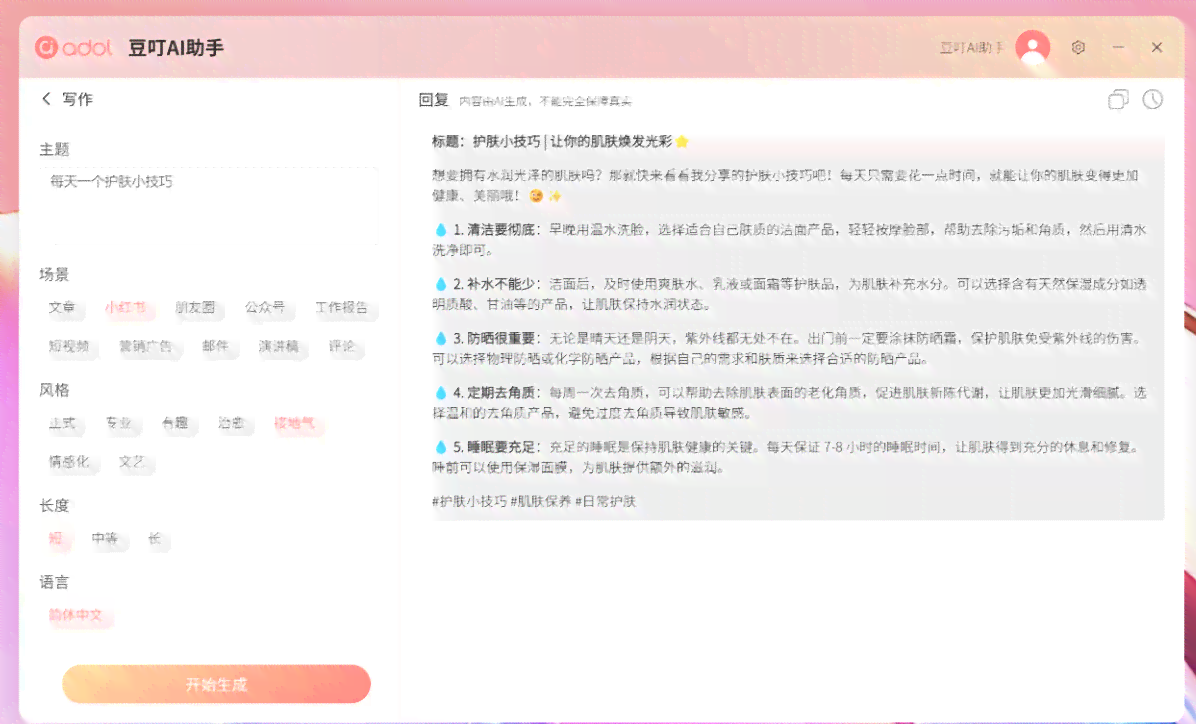Select the 公众号 scene option
Image resolution: width=1196 pixels, height=724 pixels.
coord(265,307)
